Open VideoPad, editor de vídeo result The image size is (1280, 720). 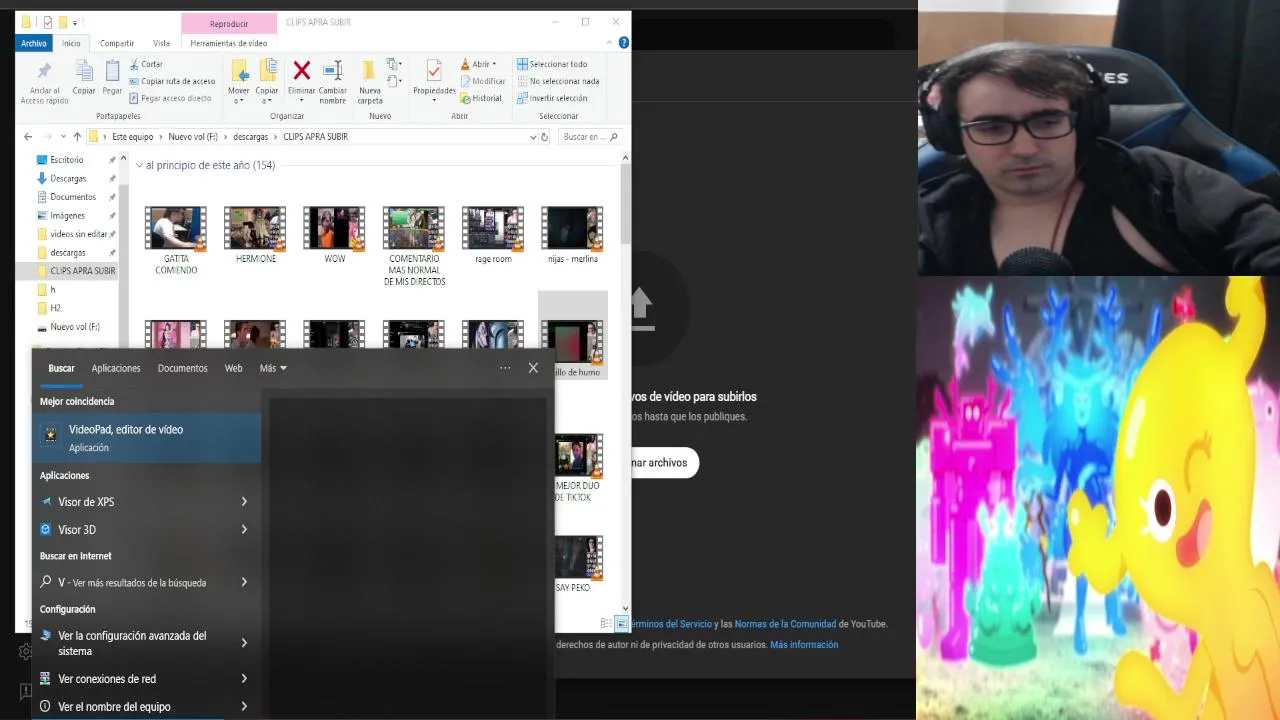coord(146,438)
